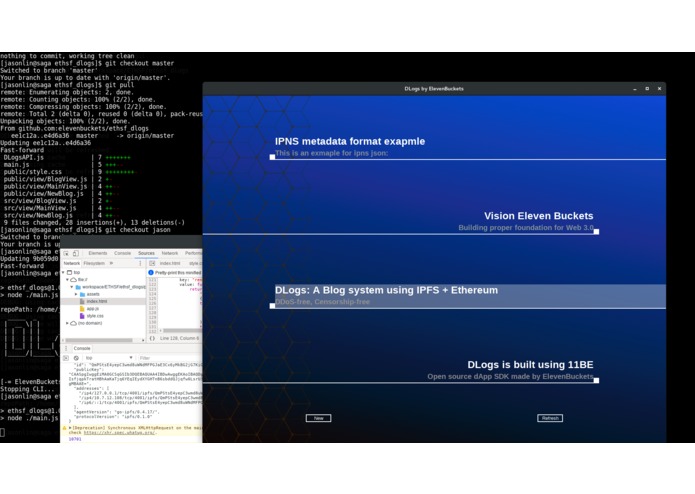Viewport: 695px width, 494px height.
Task: Open the navigator three-dot menu
Action: (141, 263)
